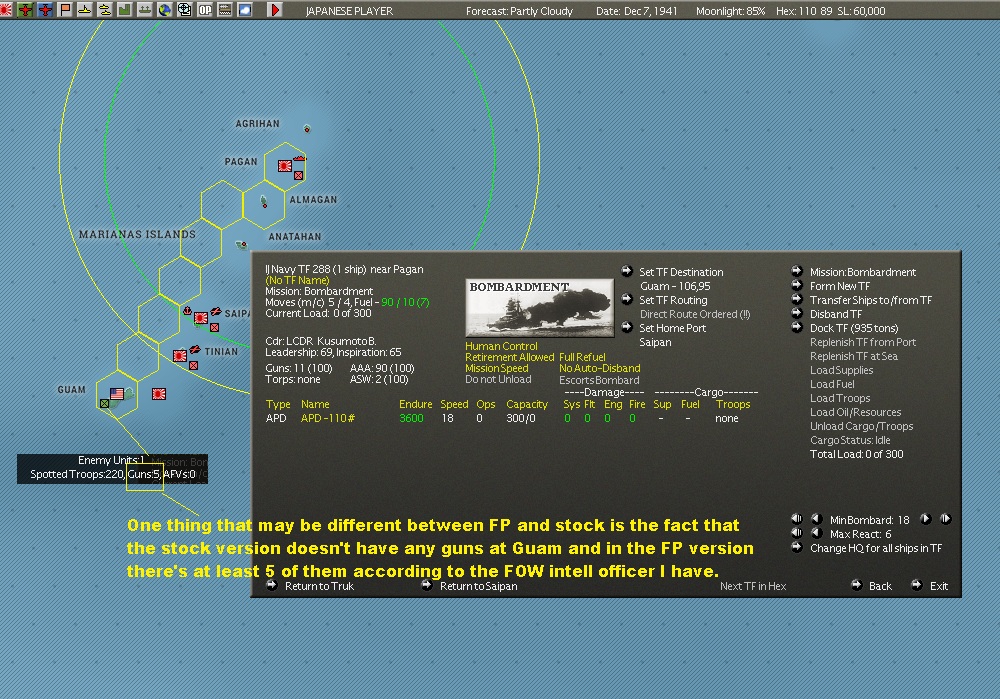Click Dock TF (935 tons)
Viewport: 1000px width, 699px height.
(854, 328)
